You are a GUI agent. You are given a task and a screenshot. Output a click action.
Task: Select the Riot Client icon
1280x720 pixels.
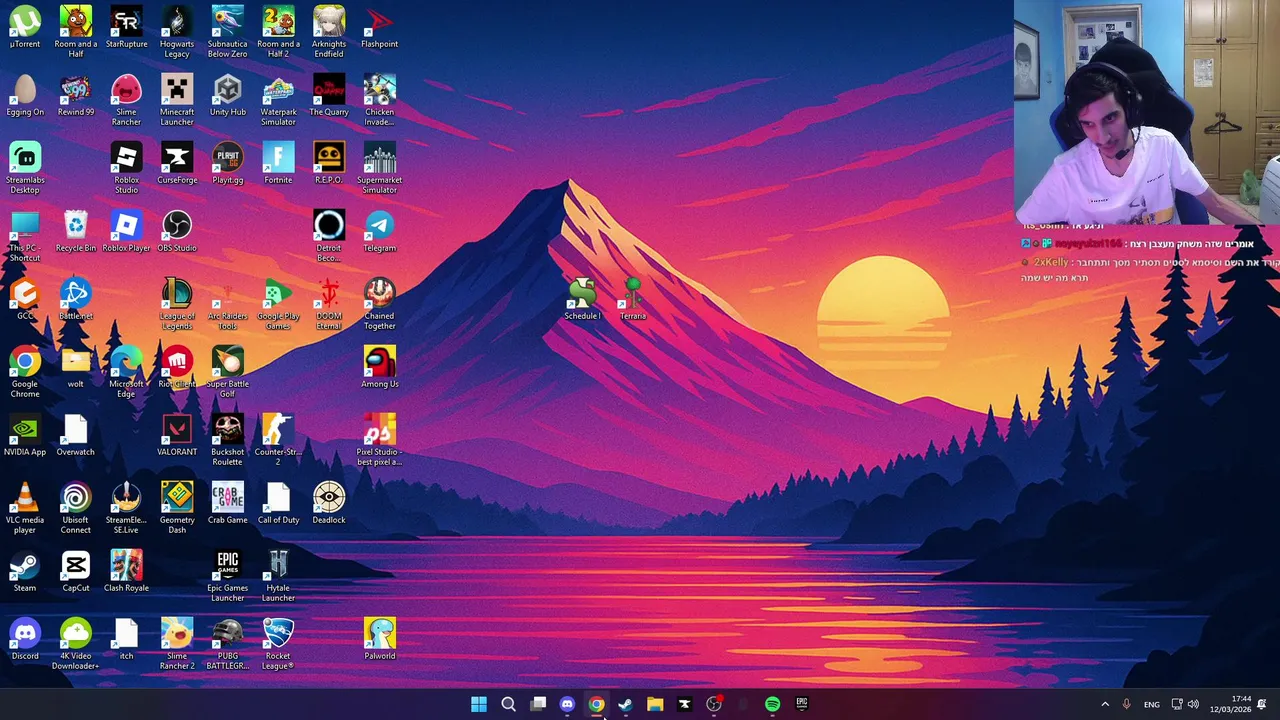point(177,367)
